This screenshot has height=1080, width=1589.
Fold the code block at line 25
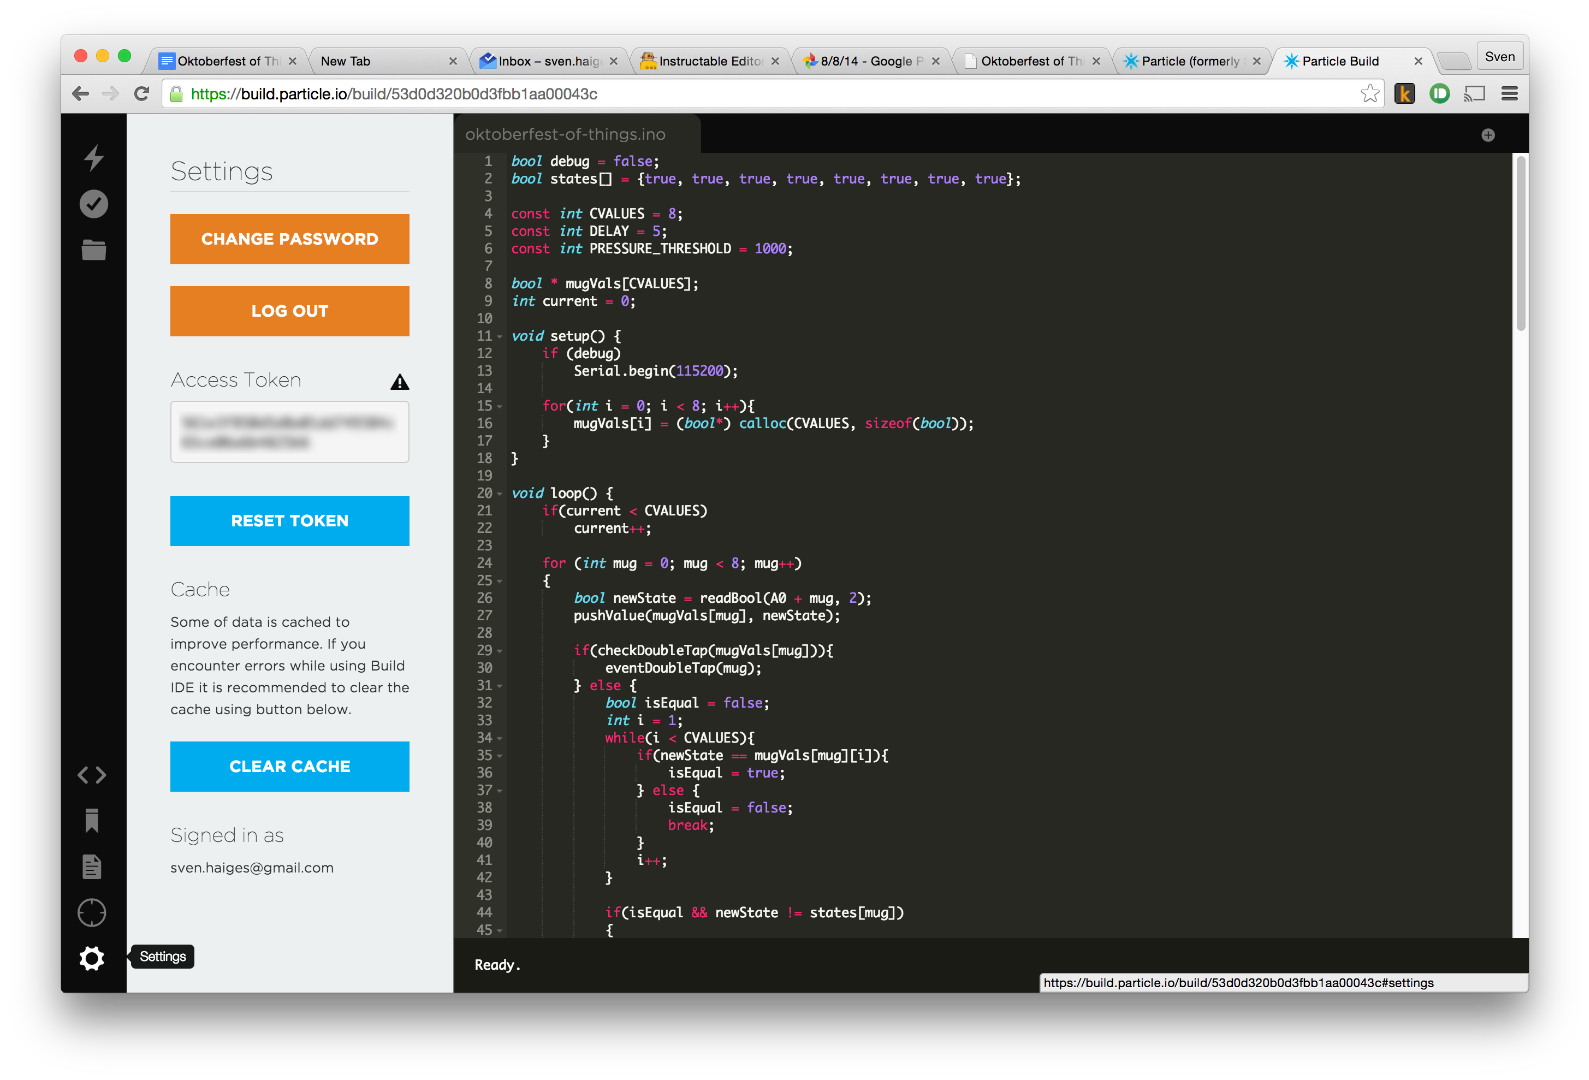tap(500, 581)
